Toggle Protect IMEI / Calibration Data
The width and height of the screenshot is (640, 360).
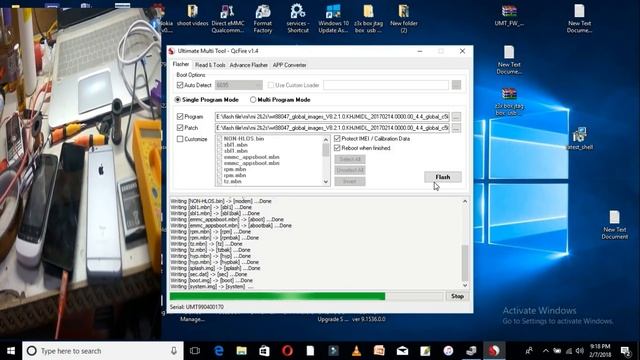pyautogui.click(x=337, y=139)
